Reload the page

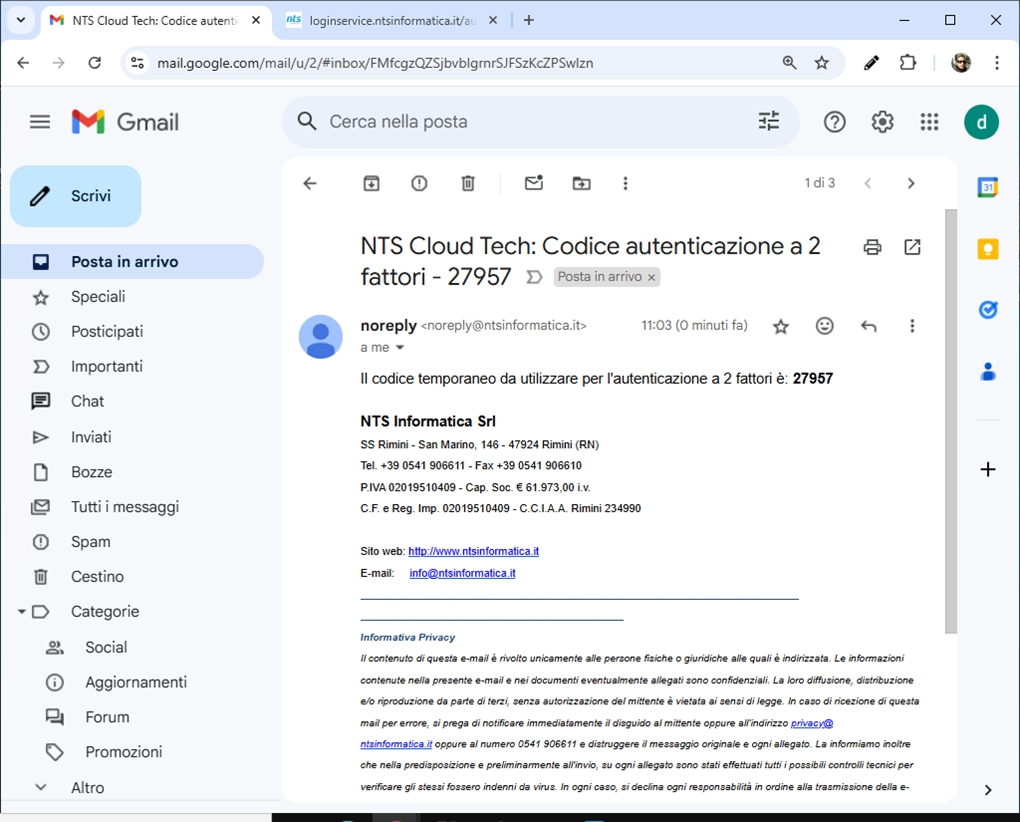pos(94,63)
